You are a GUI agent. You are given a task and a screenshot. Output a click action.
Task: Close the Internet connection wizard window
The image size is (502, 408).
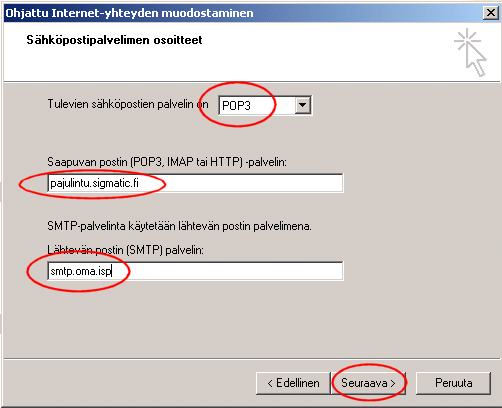click(491, 13)
